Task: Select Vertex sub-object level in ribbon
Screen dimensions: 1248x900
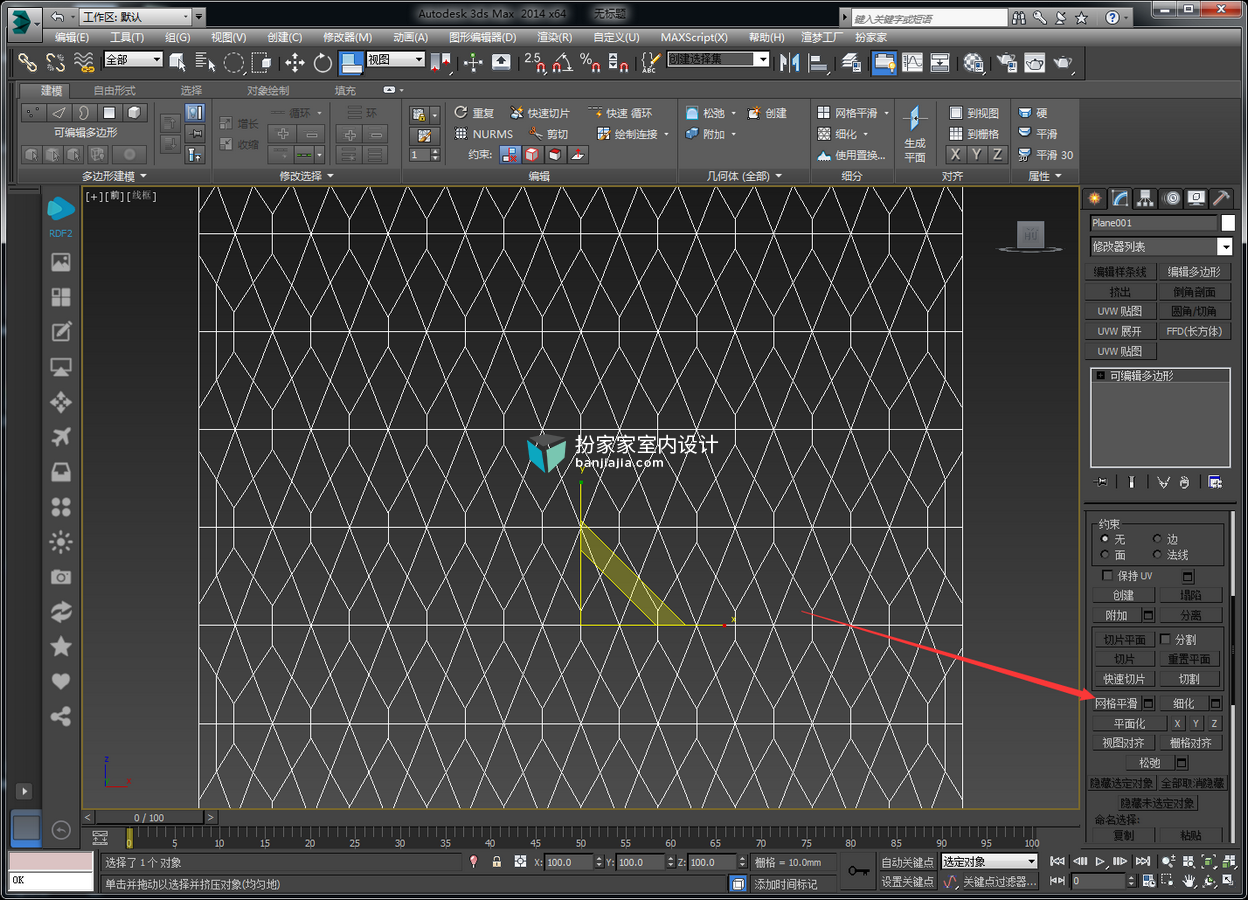Action: (x=33, y=112)
